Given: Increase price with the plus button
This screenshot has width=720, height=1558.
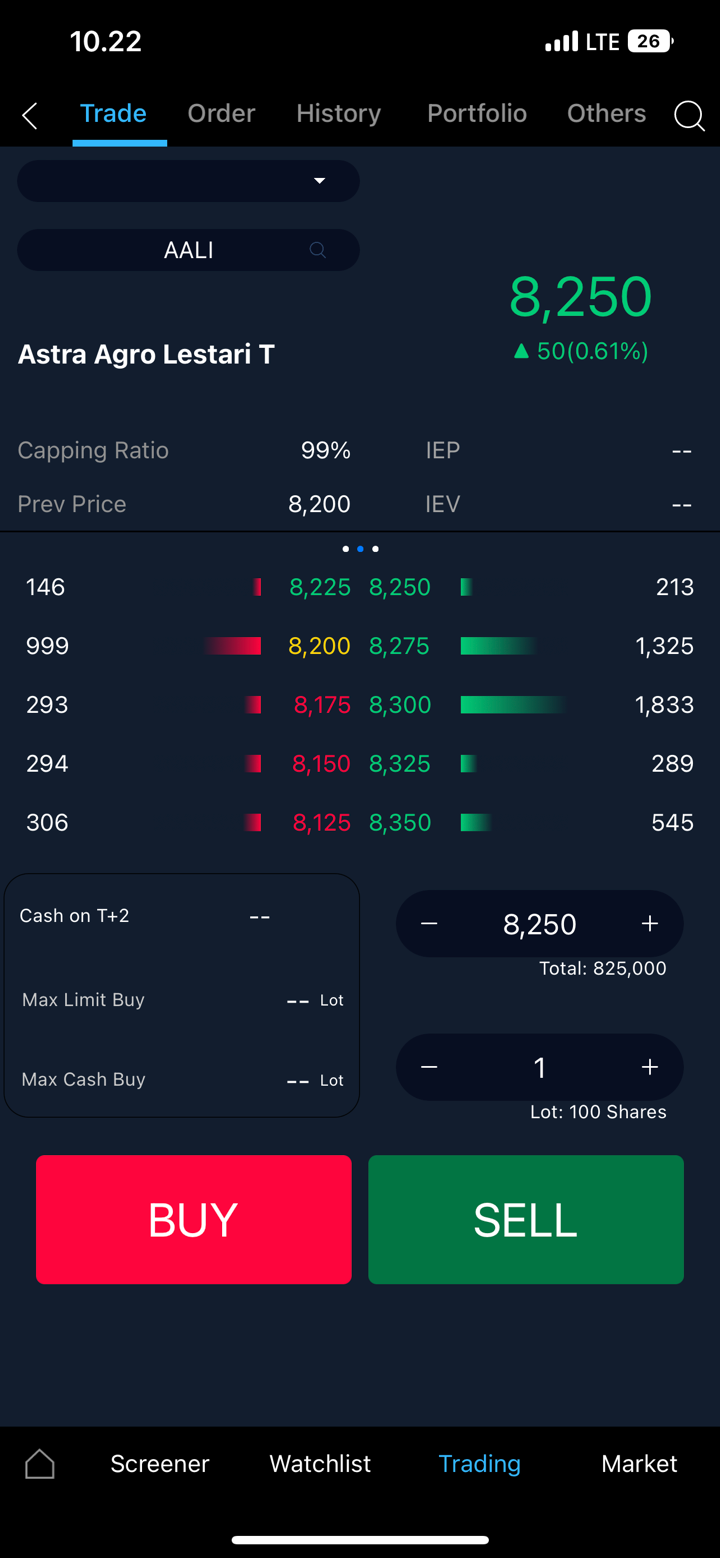Looking at the screenshot, I should tap(650, 924).
